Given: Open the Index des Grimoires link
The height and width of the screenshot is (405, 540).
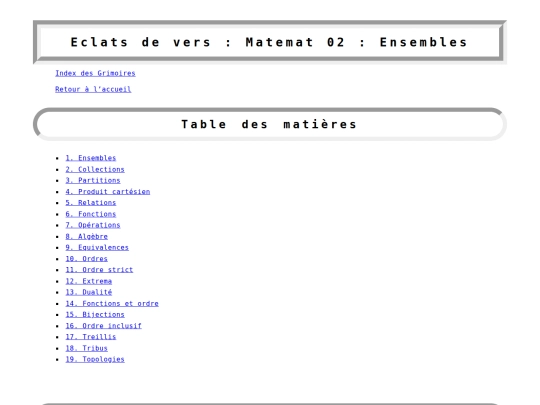Looking at the screenshot, I should (95, 73).
